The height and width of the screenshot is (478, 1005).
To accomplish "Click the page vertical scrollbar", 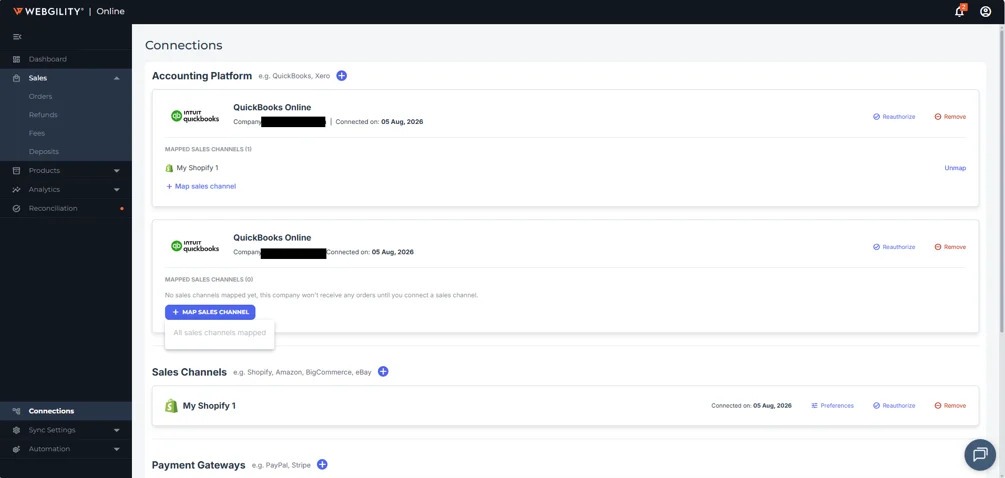I will click(x=1002, y=179).
